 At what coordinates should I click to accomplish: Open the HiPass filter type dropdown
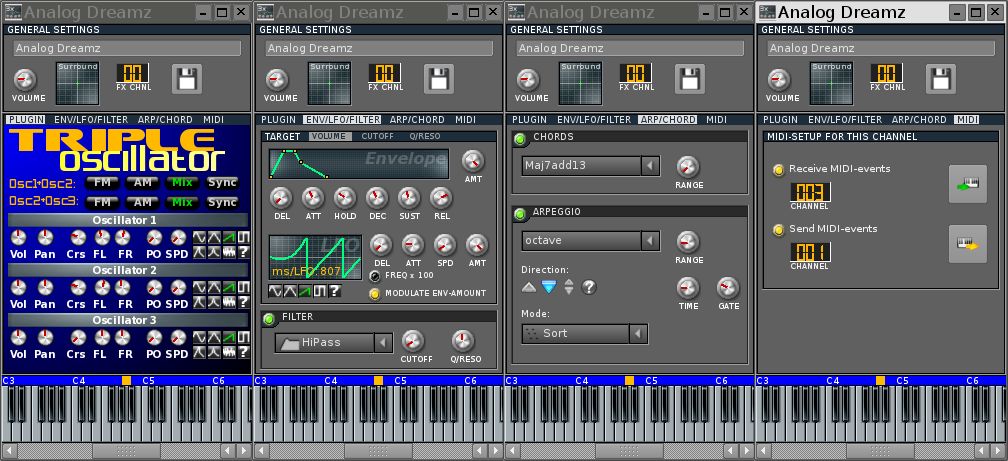pyautogui.click(x=334, y=343)
